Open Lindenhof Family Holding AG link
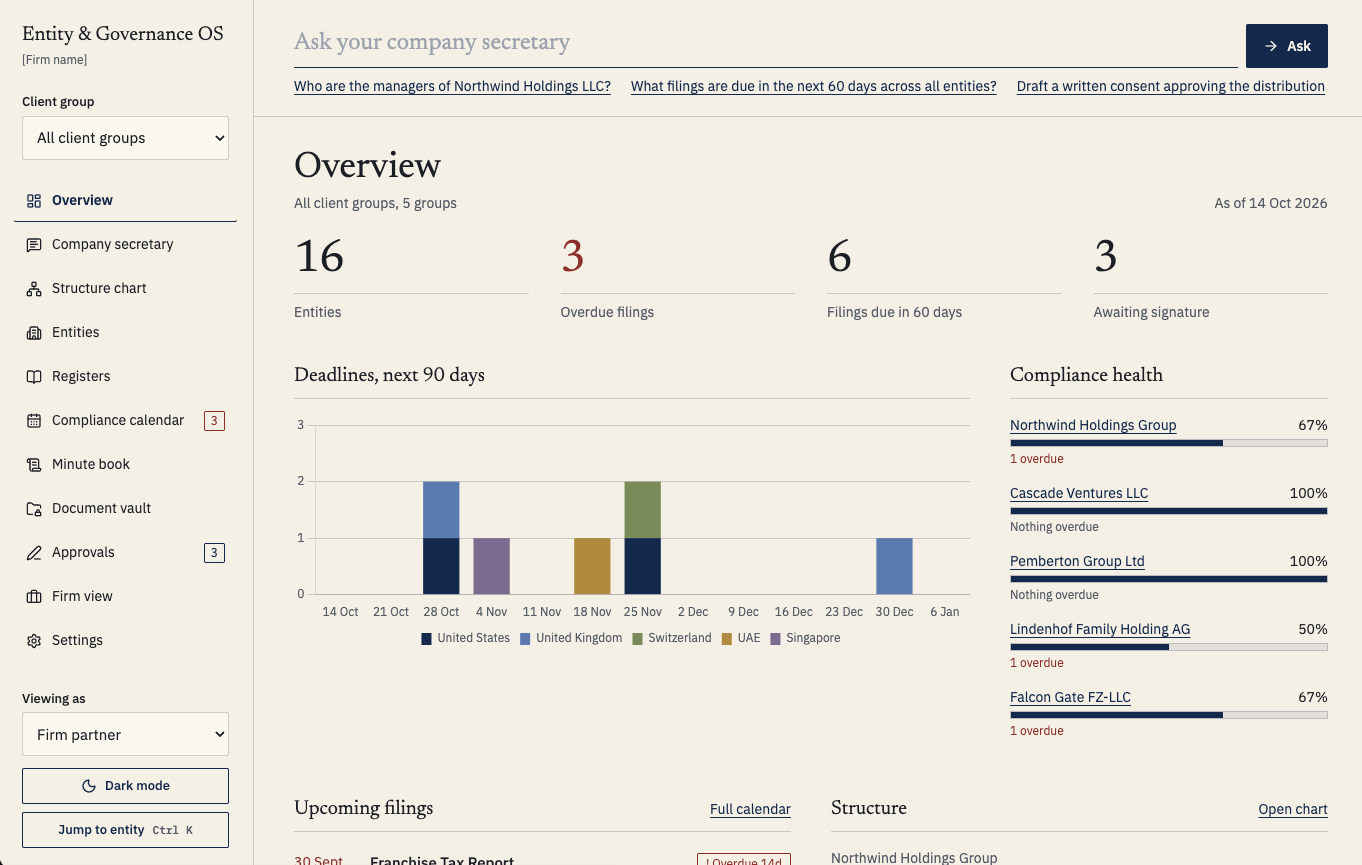The width and height of the screenshot is (1362, 865). (1100, 629)
